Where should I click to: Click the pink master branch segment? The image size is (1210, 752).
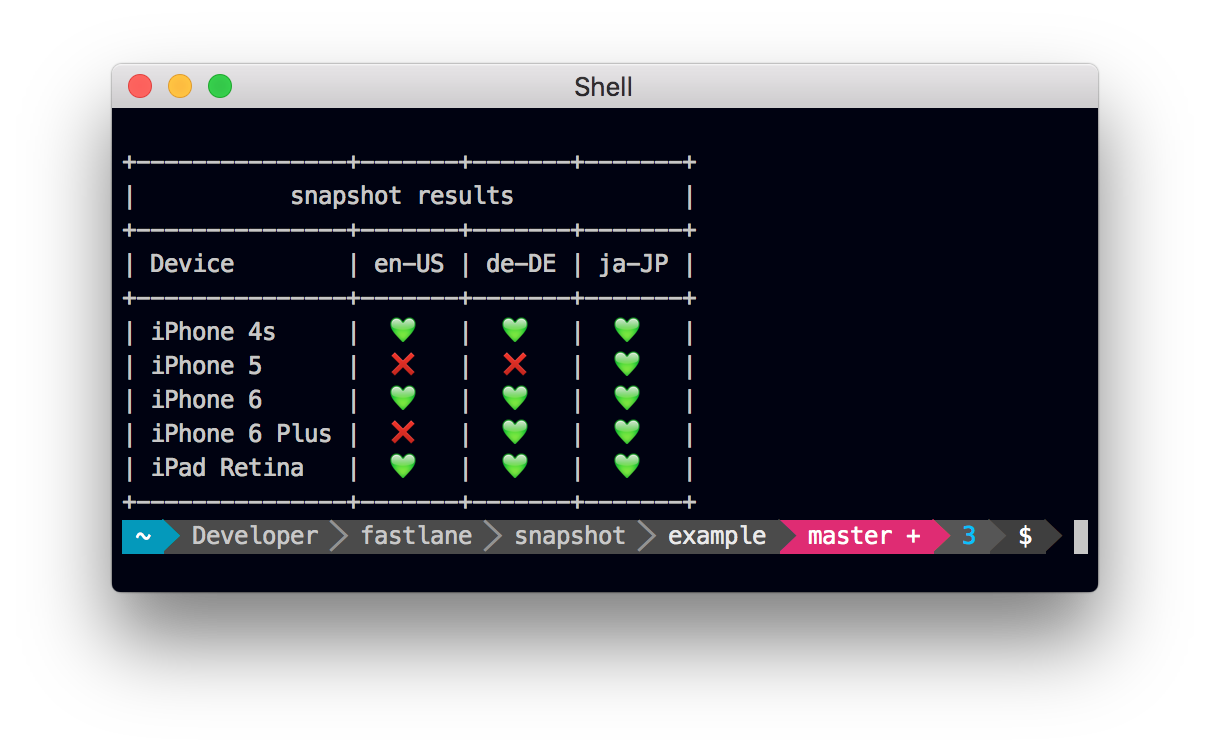click(x=862, y=536)
